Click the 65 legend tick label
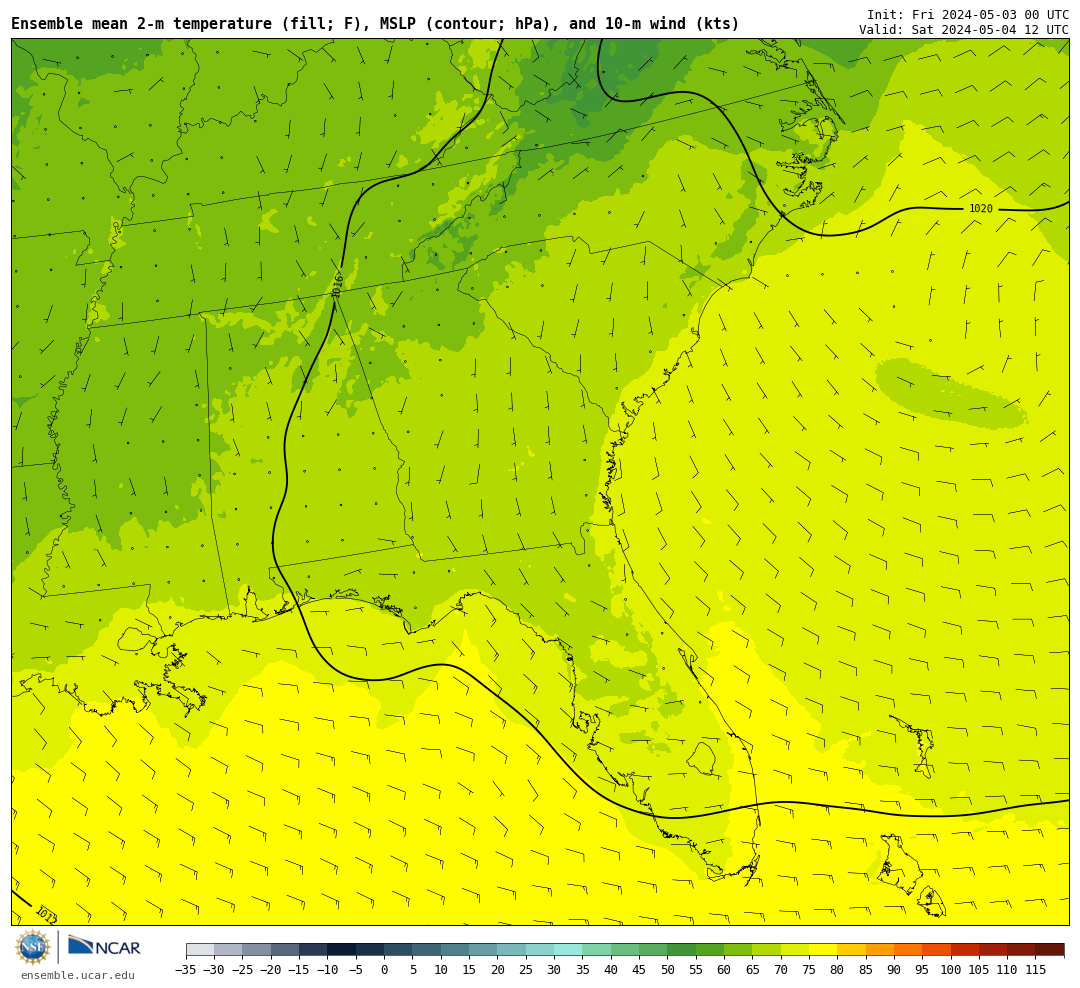1080x988 pixels. (752, 969)
